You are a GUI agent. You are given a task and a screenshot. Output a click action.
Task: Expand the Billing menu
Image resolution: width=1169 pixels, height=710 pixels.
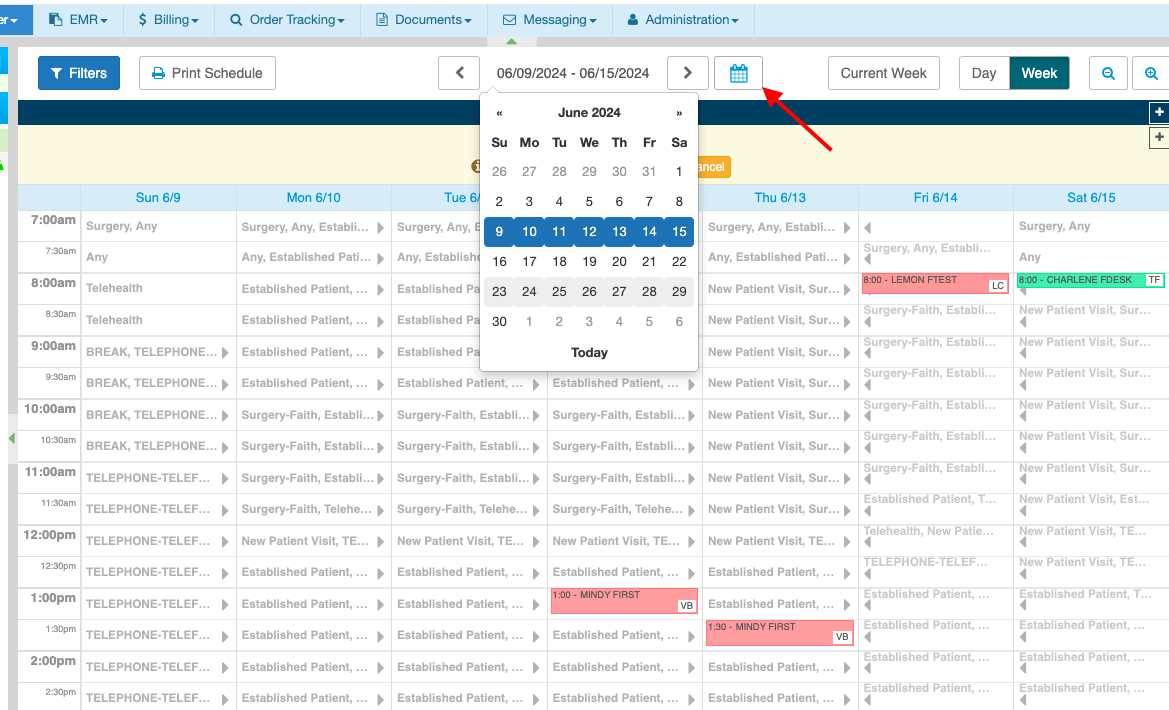coord(168,19)
